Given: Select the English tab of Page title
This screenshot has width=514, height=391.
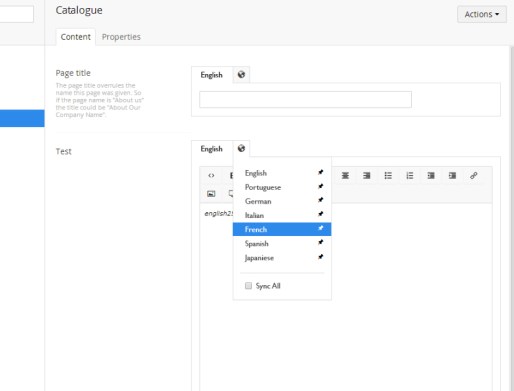Looking at the screenshot, I should [211, 75].
